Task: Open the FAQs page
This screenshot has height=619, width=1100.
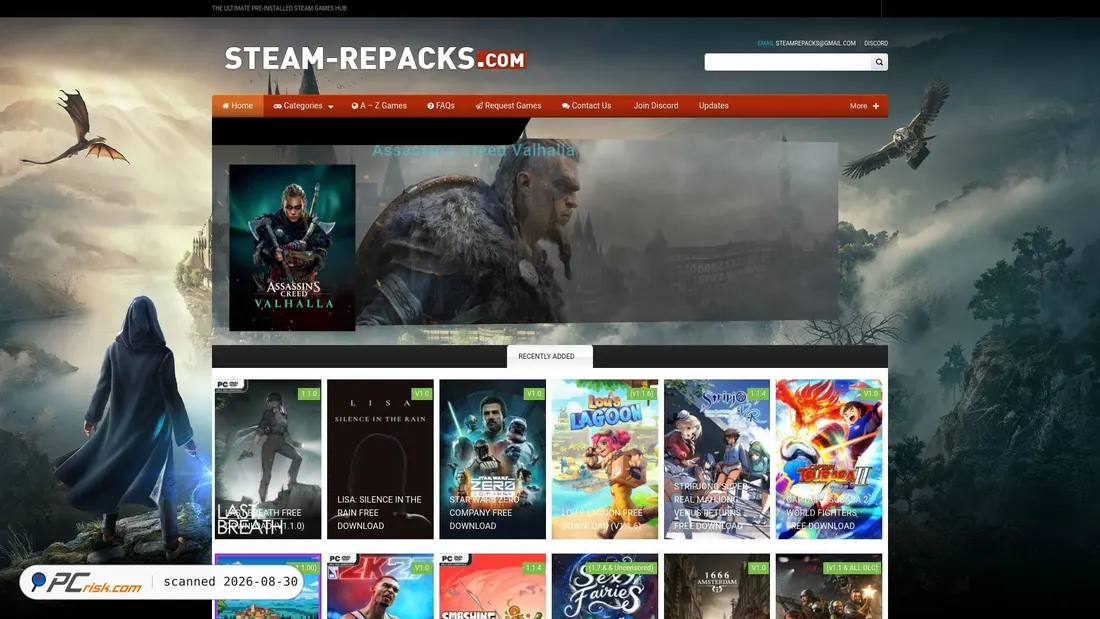Action: (441, 106)
